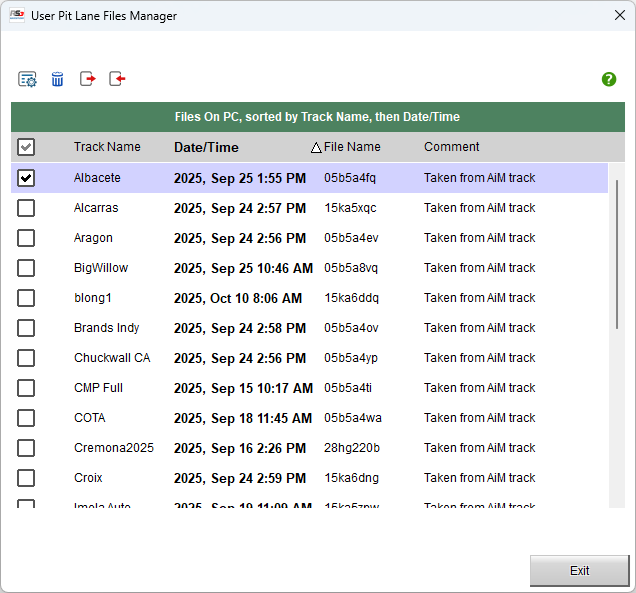Sort by the Track Name column header
The image size is (636, 593).
107,147
